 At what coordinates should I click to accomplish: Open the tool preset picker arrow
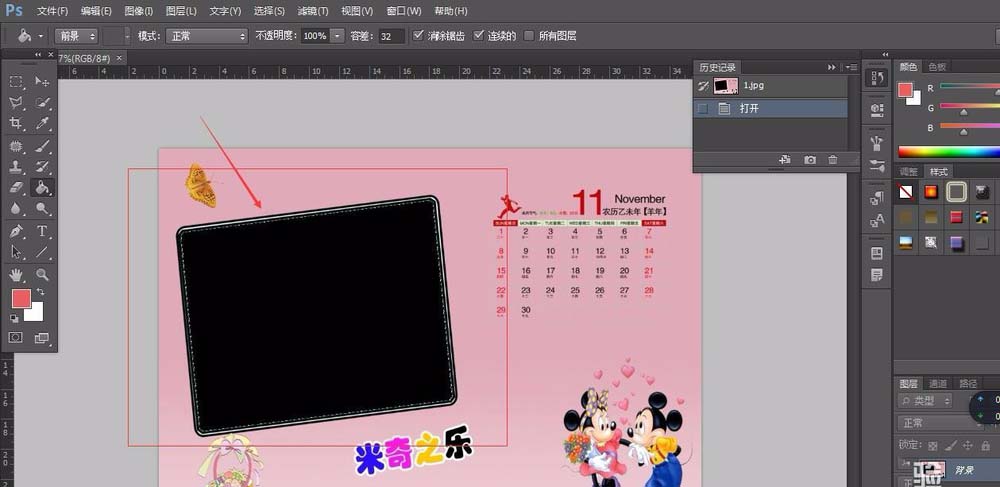click(x=41, y=36)
